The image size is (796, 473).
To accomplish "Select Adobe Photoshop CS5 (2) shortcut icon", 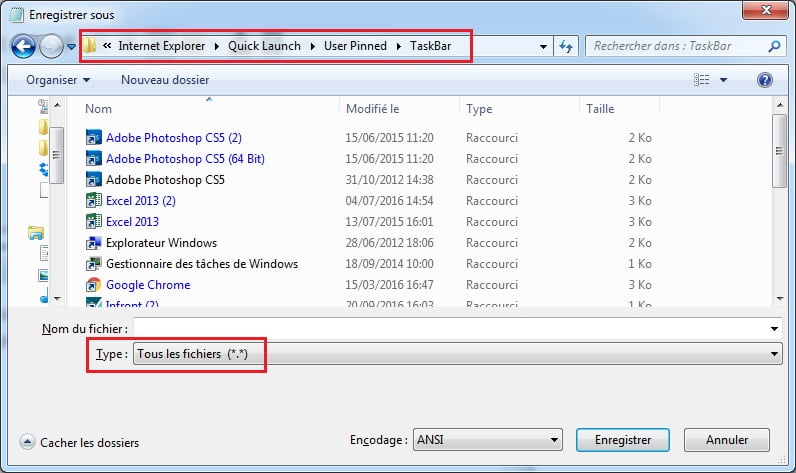I will point(93,138).
